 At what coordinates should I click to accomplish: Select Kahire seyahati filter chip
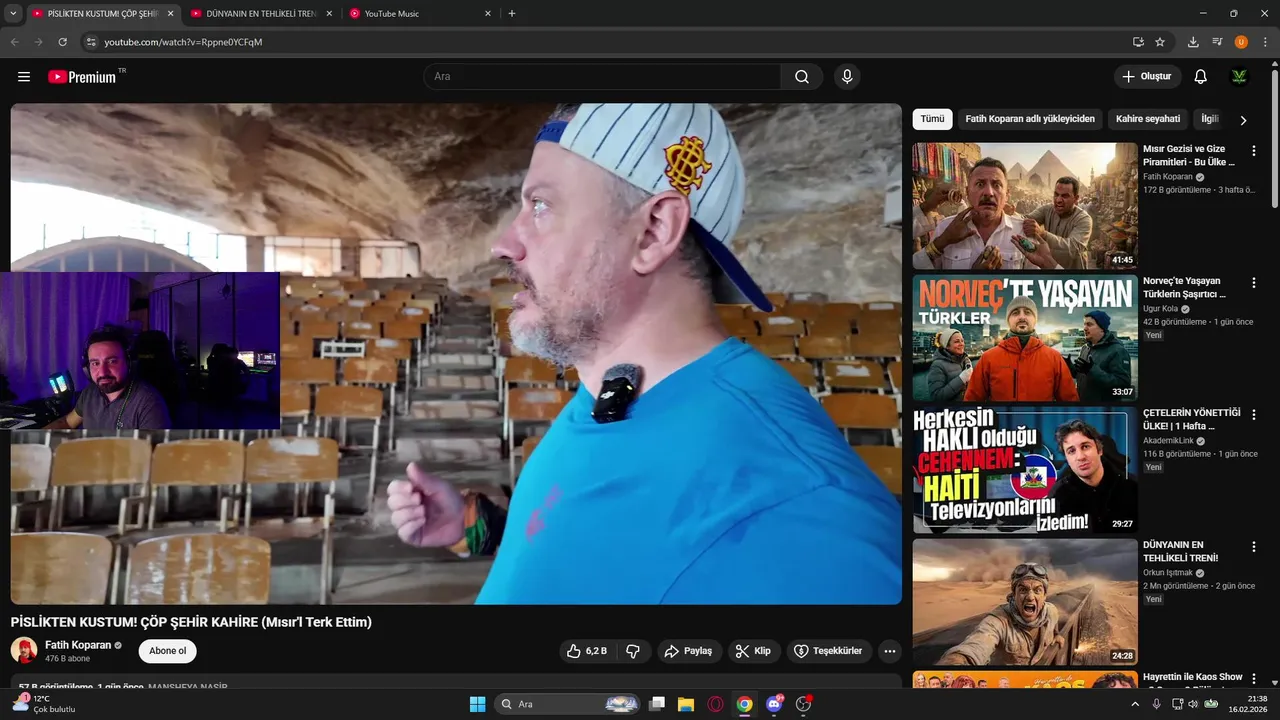pos(1148,119)
